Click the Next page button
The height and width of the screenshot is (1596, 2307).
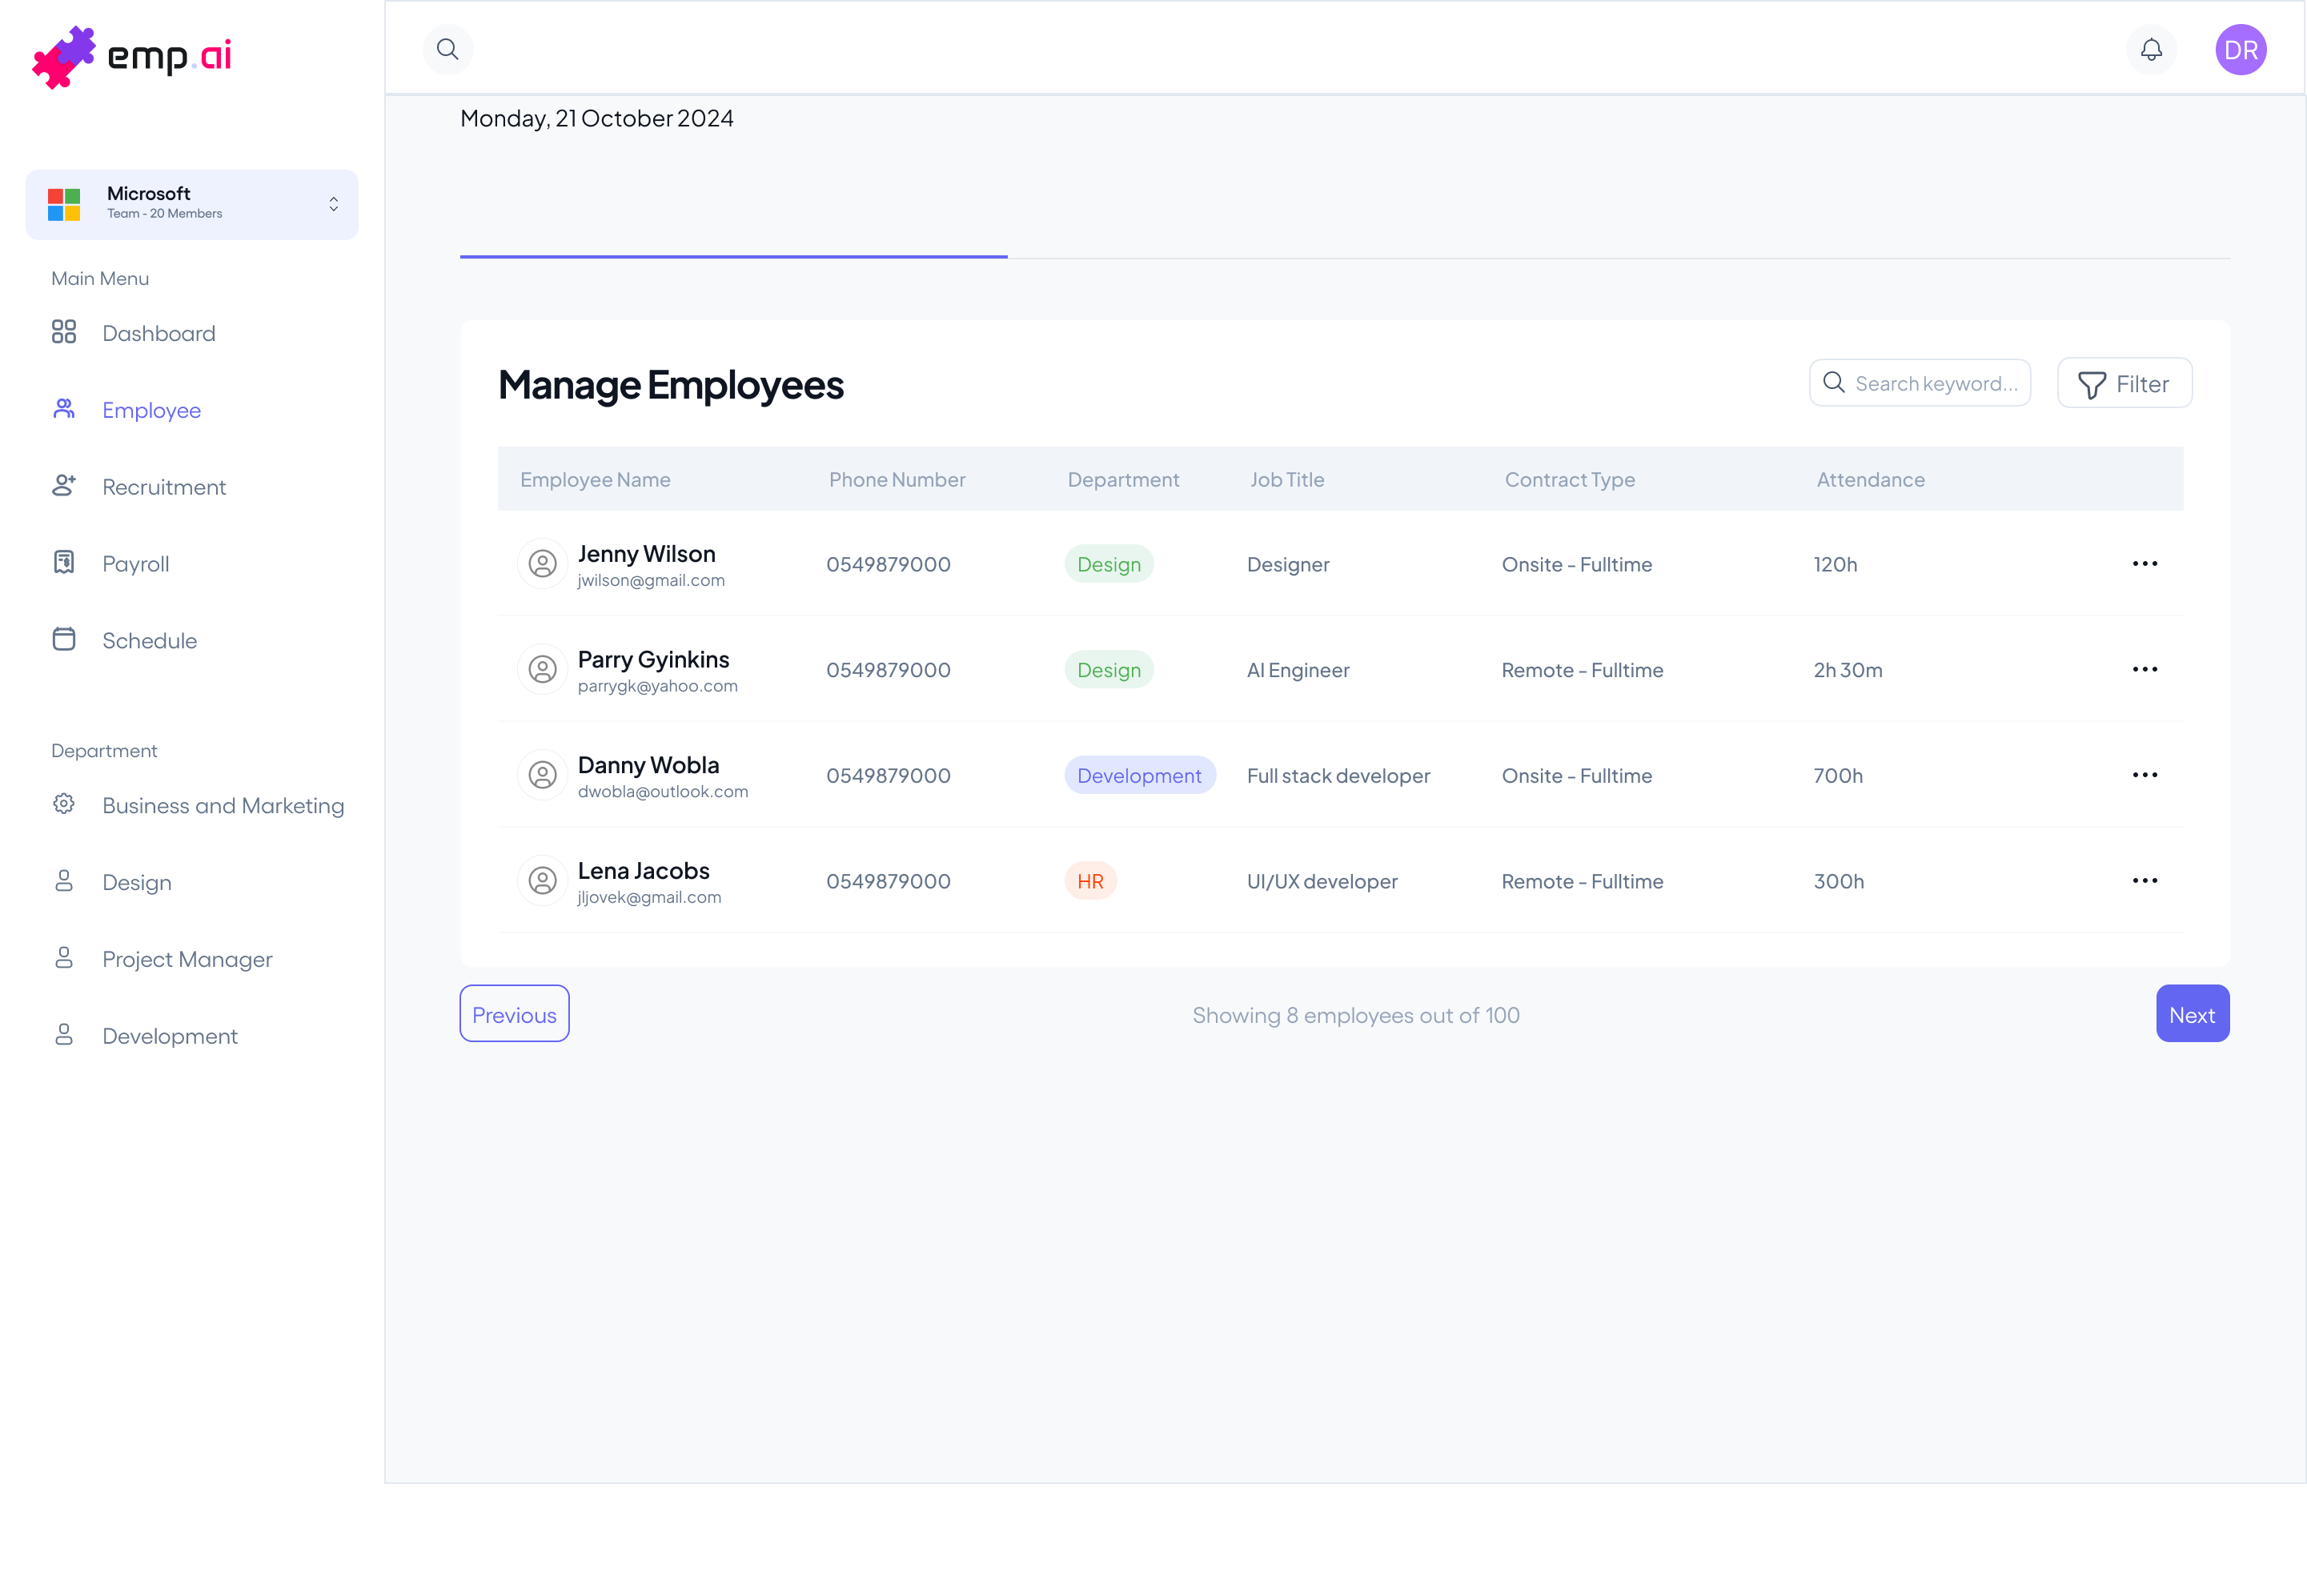tap(2191, 1014)
